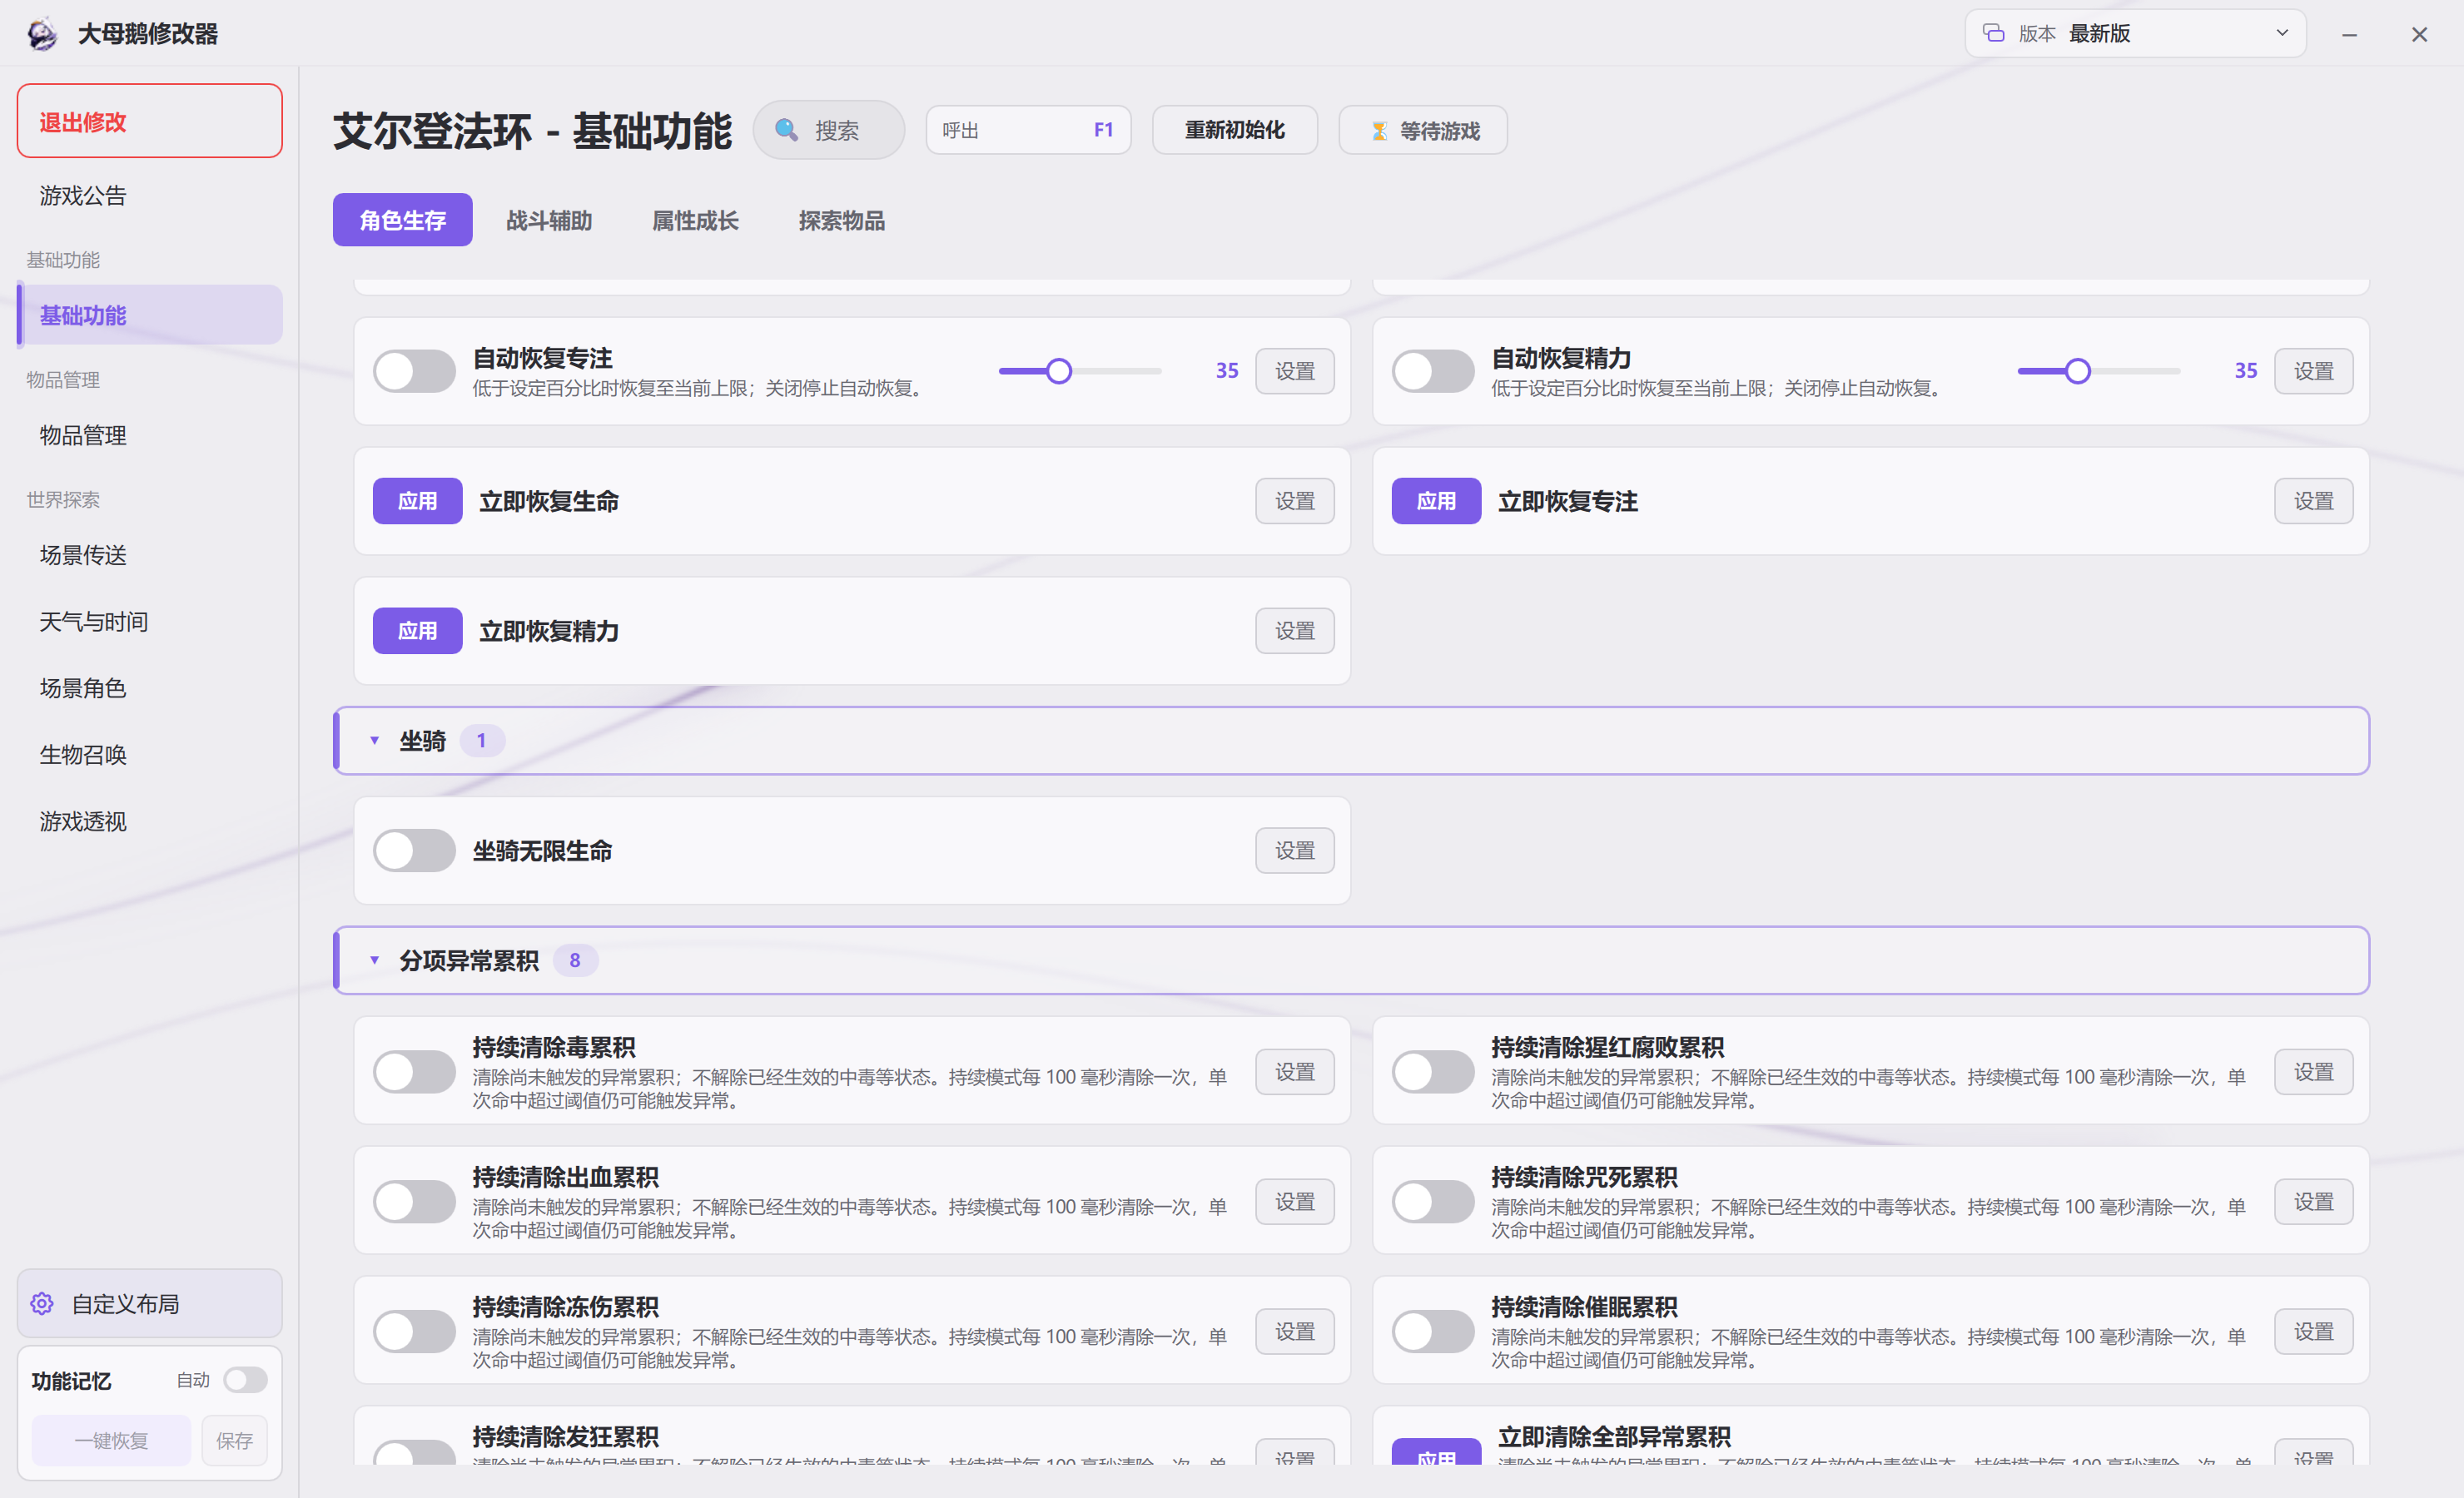Toggle 自动恢复专注 switch
This screenshot has height=1498, width=2464.
coord(414,371)
